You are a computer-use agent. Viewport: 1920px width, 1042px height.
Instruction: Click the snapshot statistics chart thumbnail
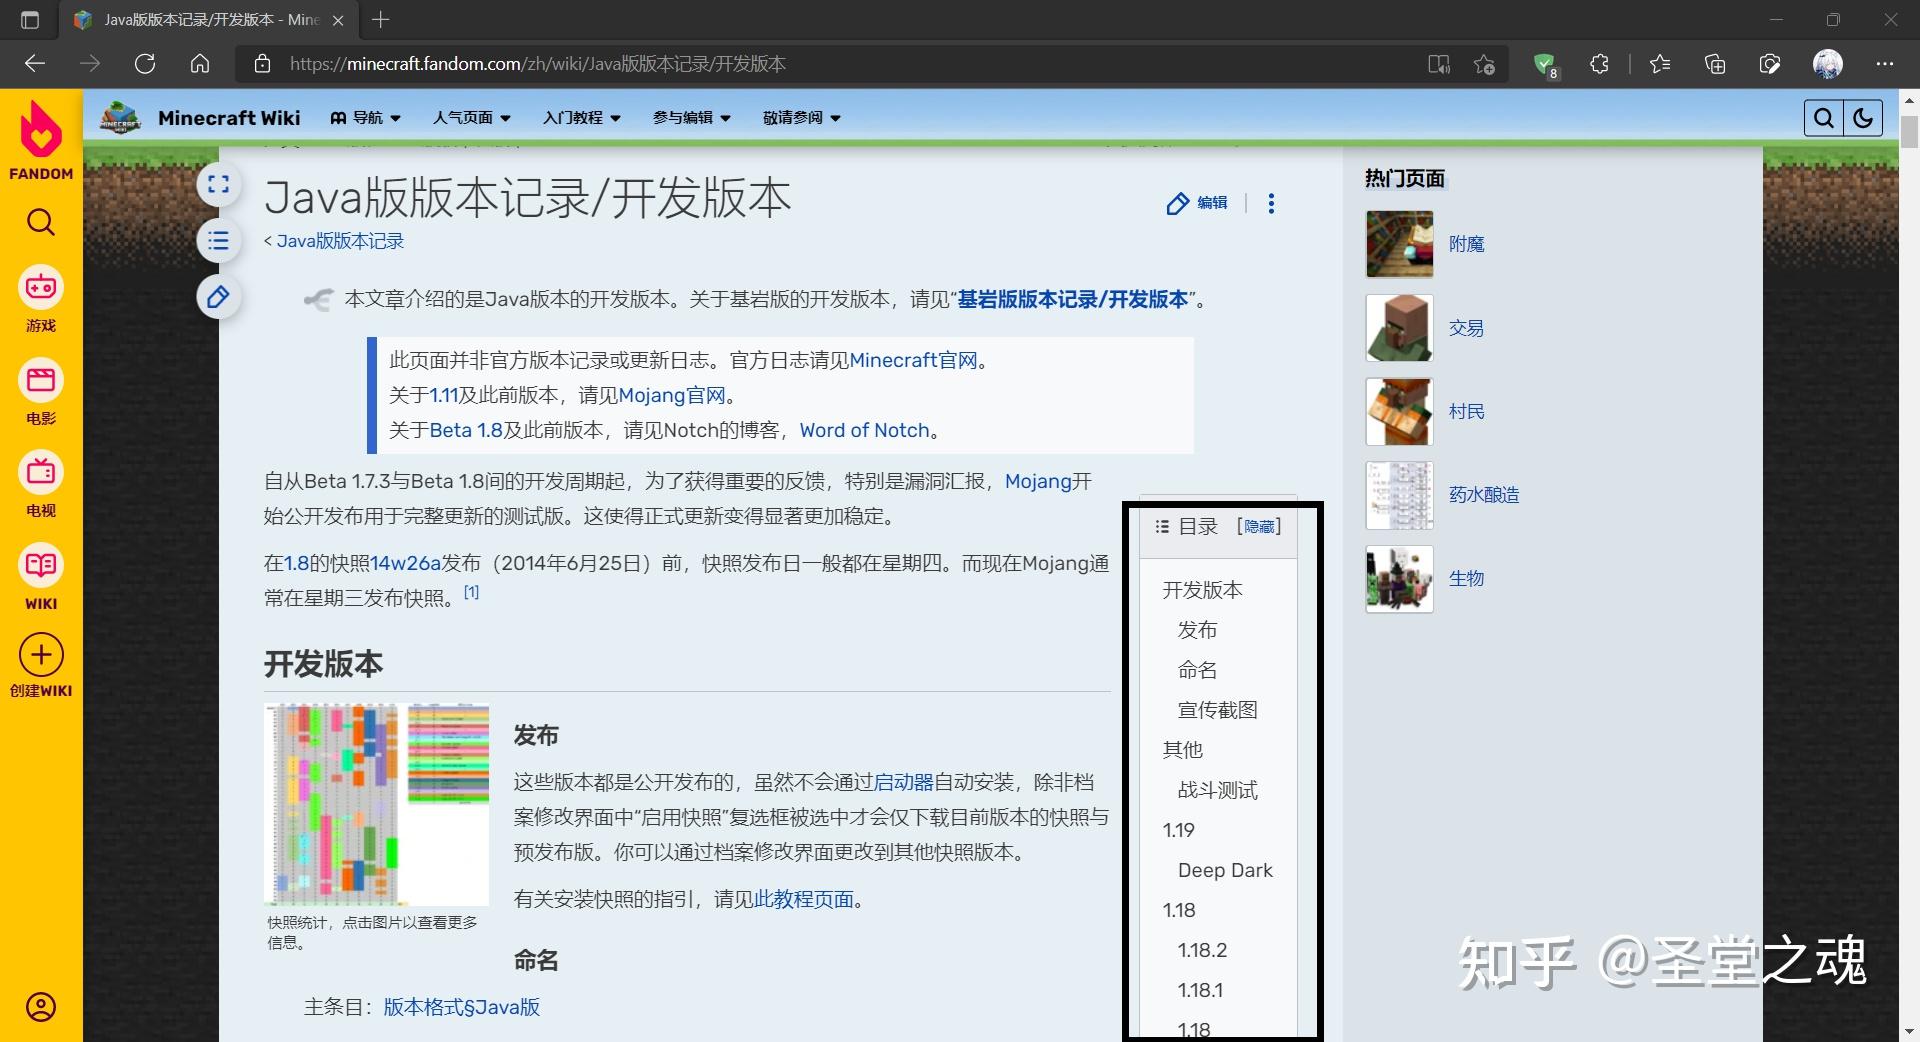376,803
